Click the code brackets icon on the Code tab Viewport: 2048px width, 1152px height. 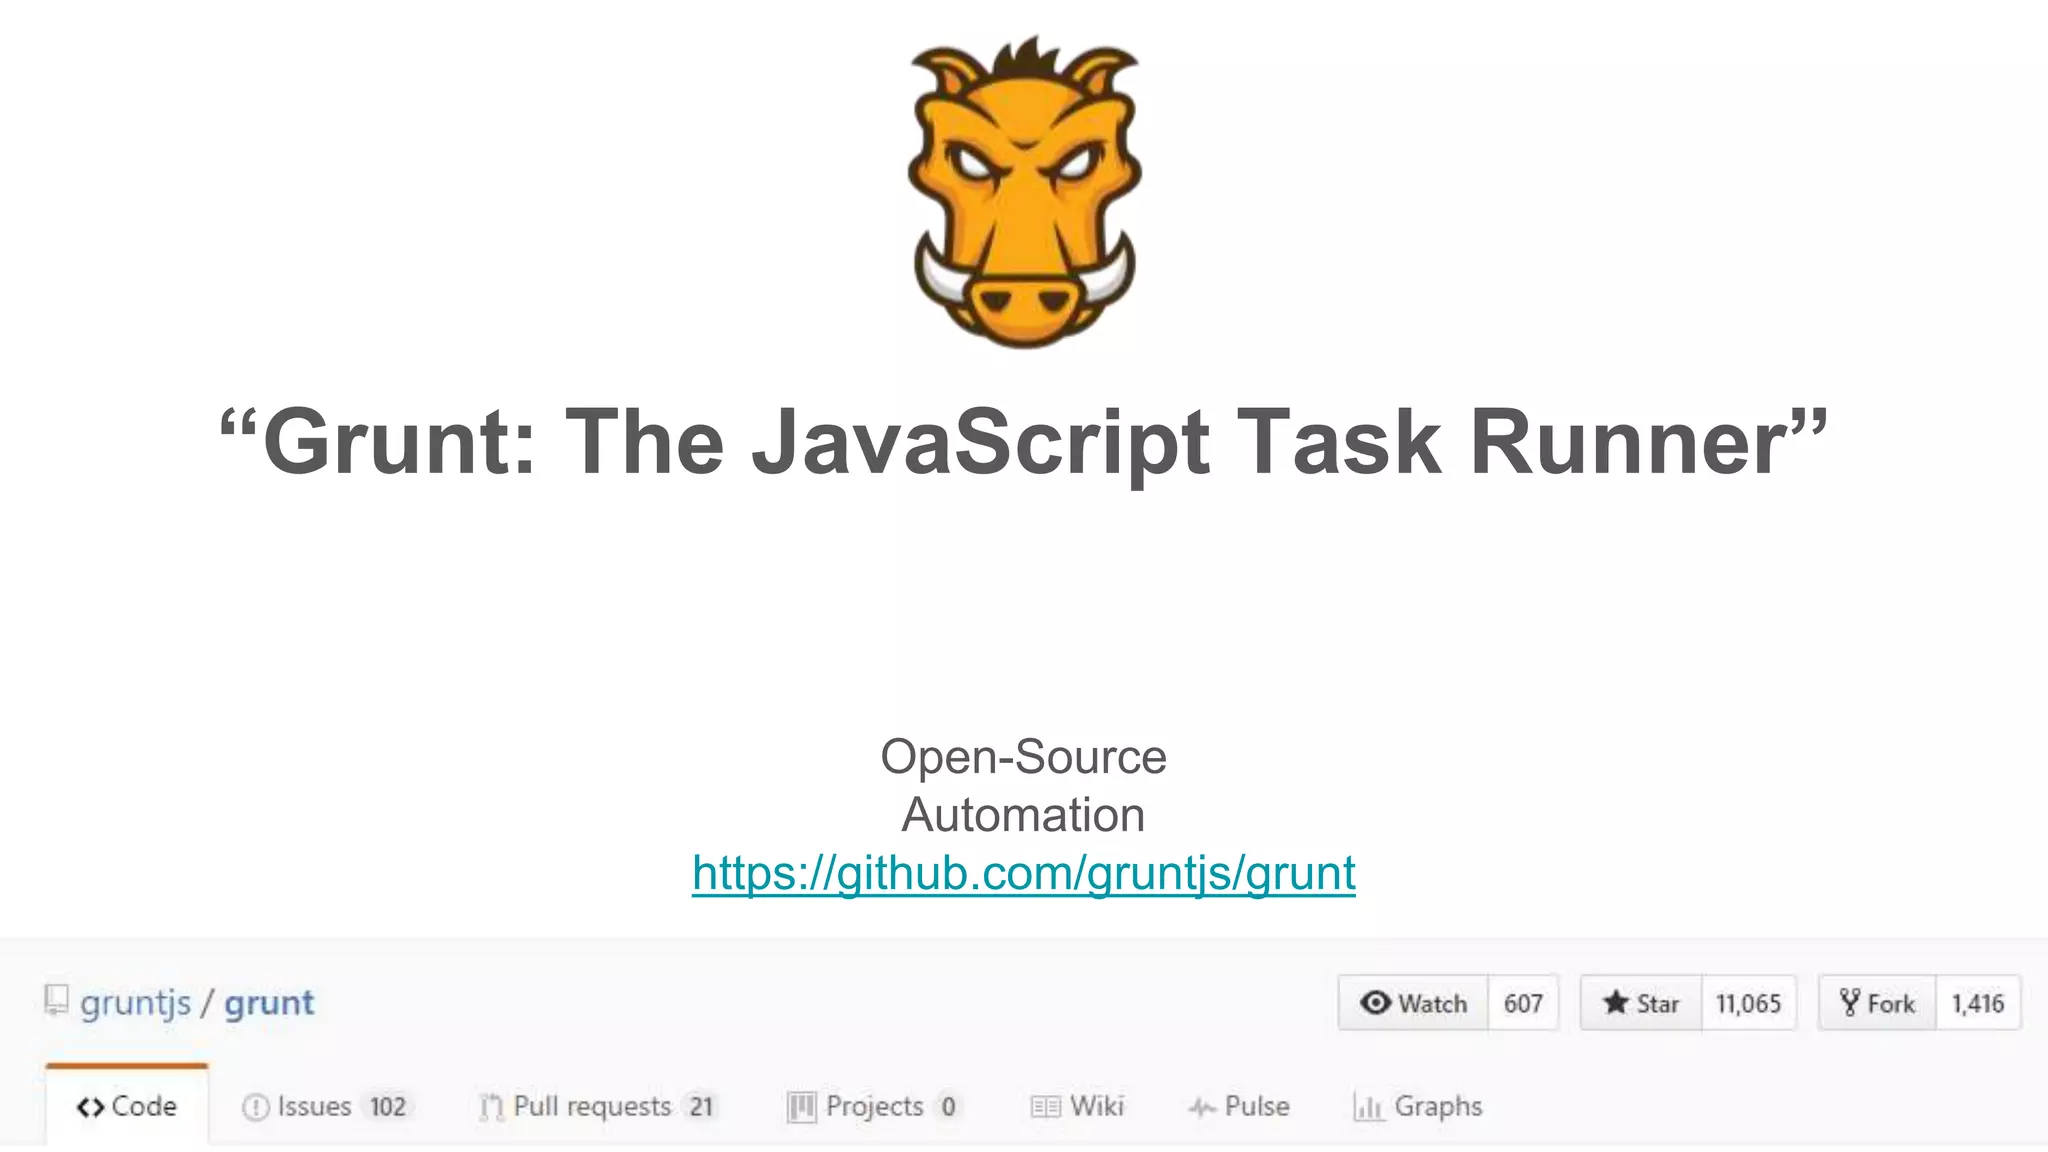pyautogui.click(x=90, y=1107)
